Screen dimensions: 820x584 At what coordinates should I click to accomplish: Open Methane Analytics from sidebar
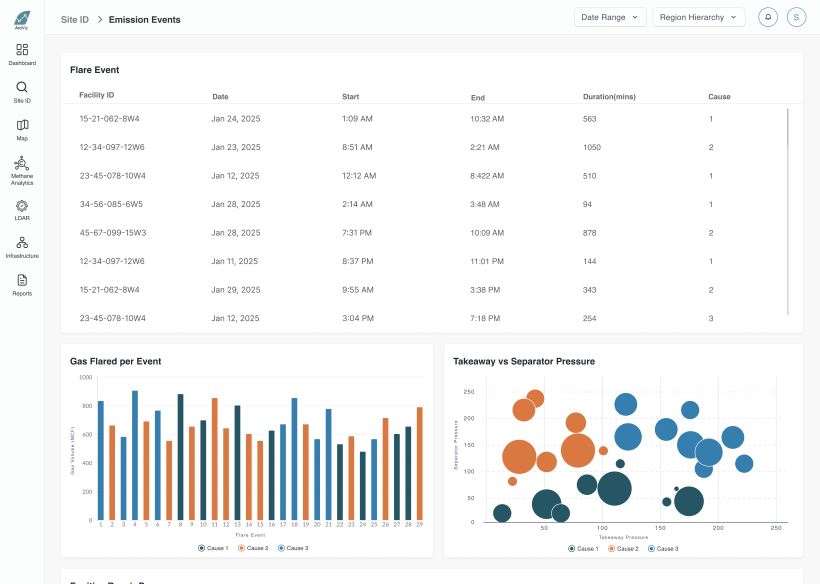tap(22, 170)
